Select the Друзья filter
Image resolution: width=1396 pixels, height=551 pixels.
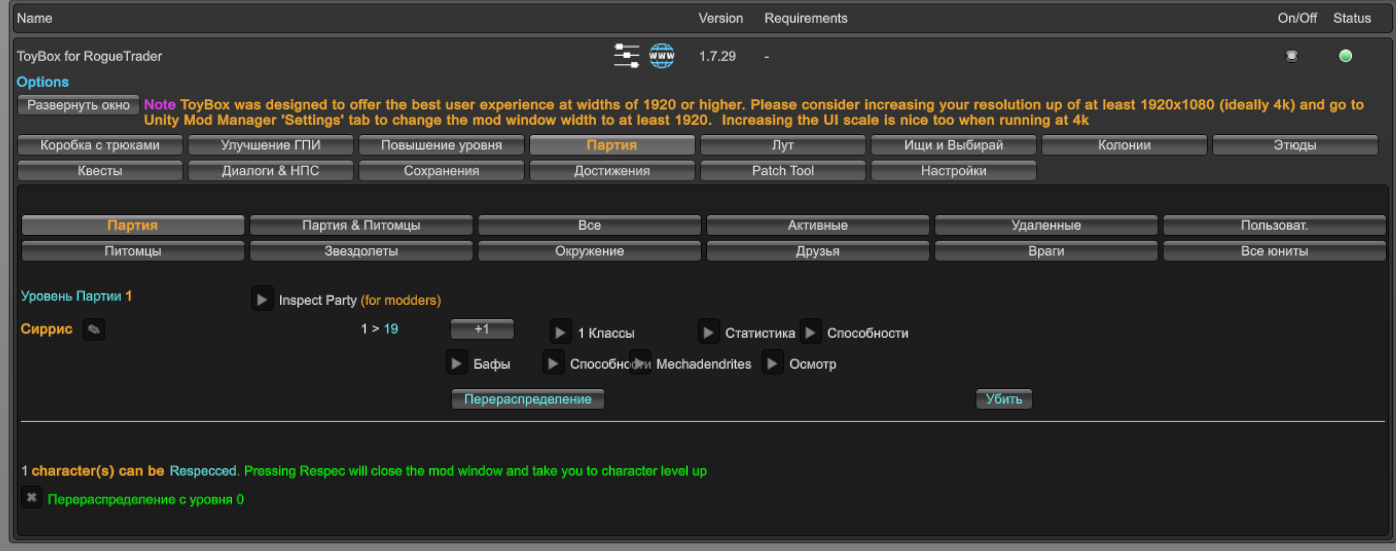click(818, 251)
